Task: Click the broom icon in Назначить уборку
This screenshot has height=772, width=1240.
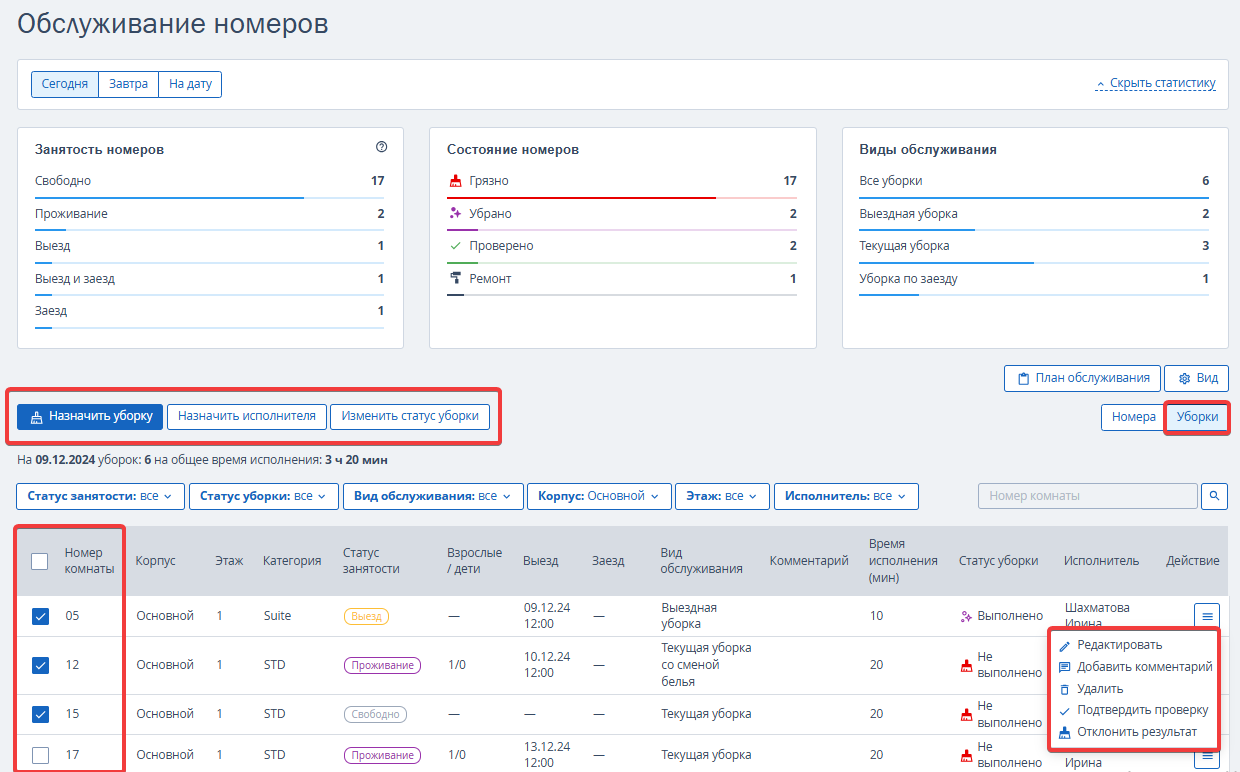Action: point(37,417)
